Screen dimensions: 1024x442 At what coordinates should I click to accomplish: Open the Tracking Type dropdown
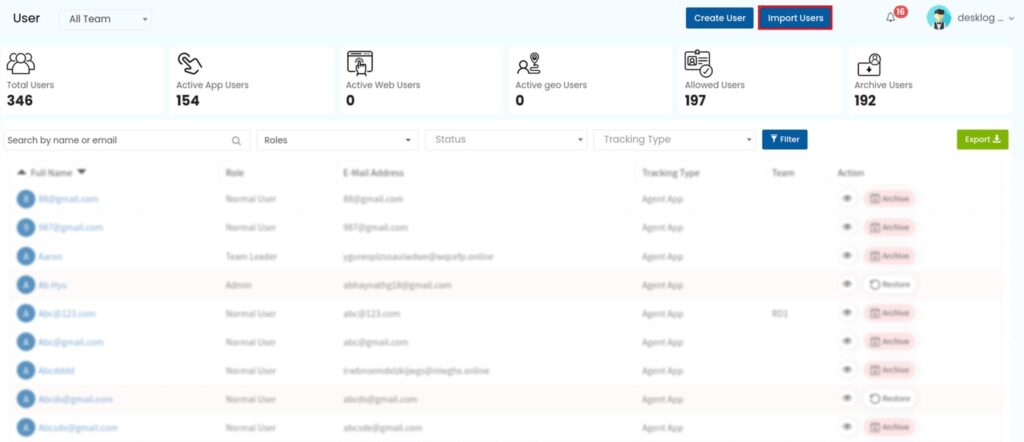[675, 140]
